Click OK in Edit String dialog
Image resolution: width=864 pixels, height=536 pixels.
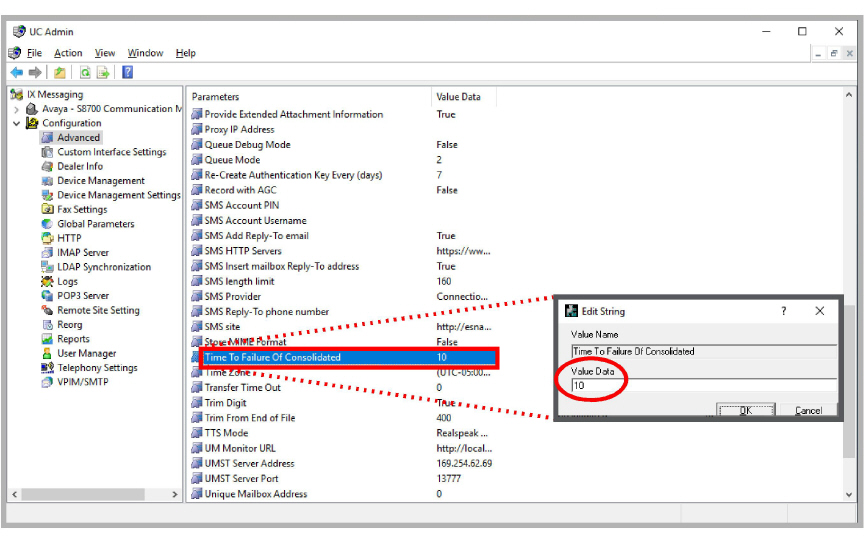pos(746,410)
